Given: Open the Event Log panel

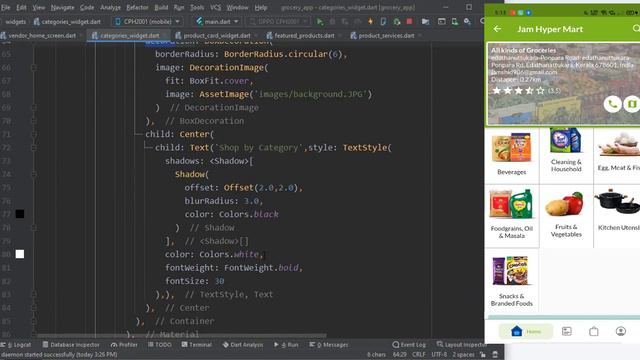Looking at the screenshot, I should pyautogui.click(x=409, y=345).
